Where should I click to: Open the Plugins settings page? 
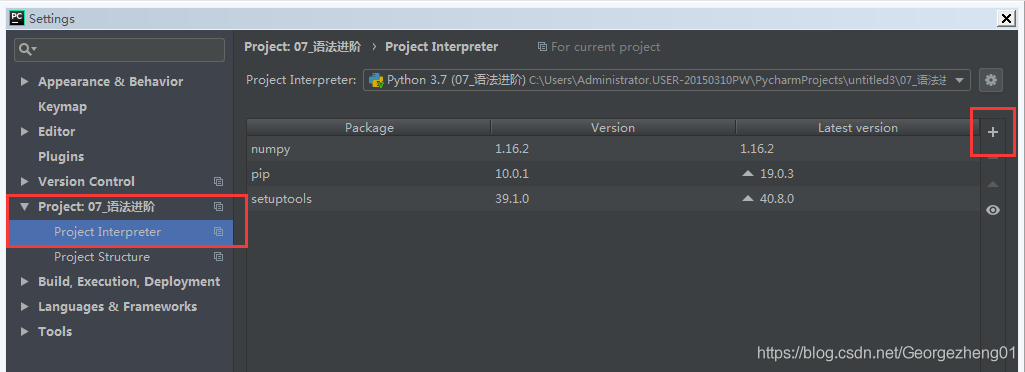tap(61, 157)
